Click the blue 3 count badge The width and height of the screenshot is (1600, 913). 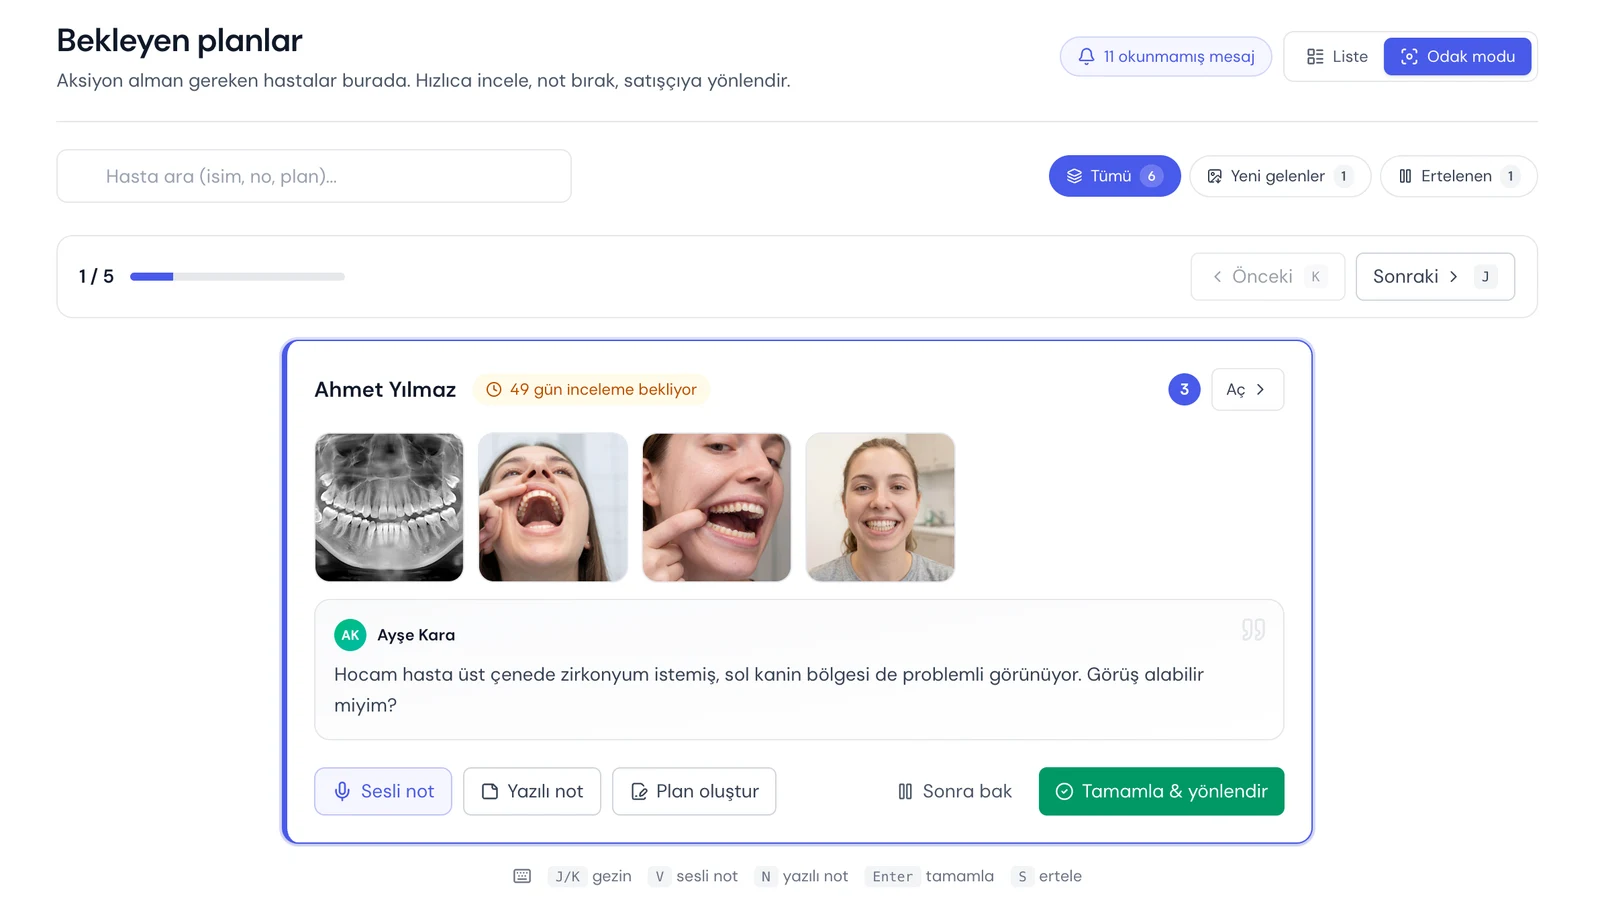(x=1184, y=390)
